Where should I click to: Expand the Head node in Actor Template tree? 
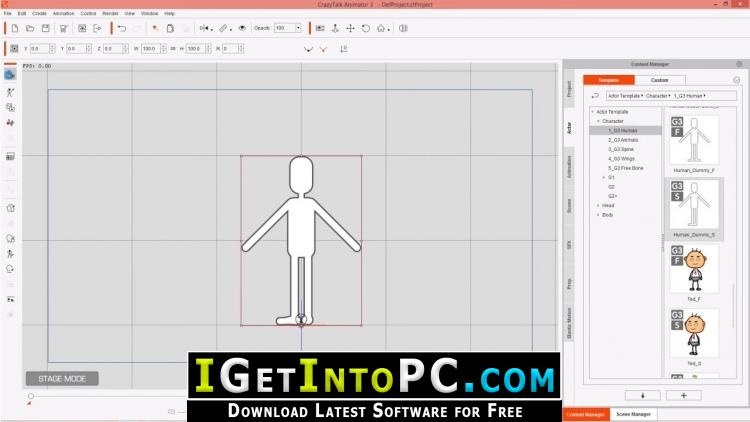pyautogui.click(x=598, y=205)
